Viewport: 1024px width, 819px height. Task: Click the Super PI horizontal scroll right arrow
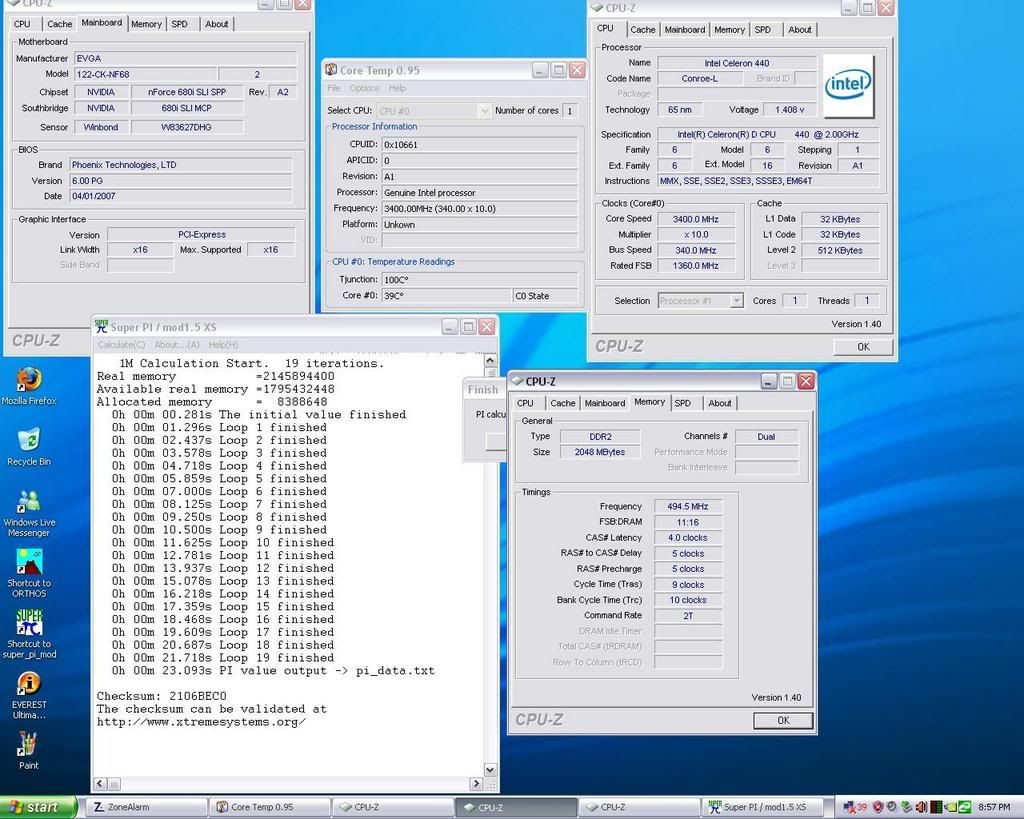476,784
